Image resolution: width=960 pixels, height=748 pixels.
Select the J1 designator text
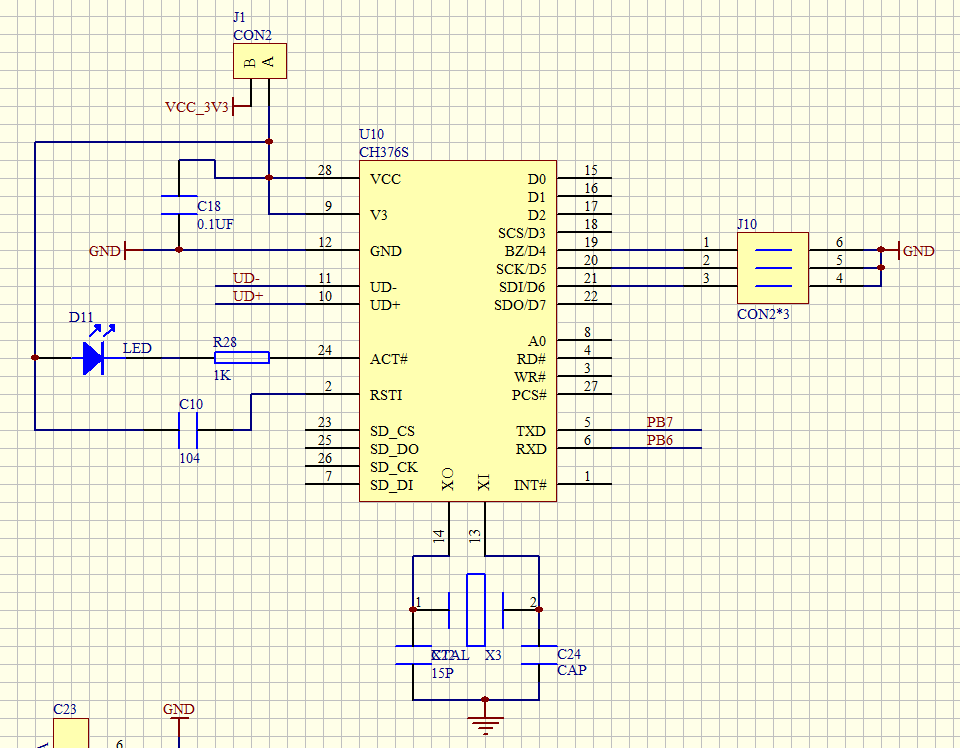[x=239, y=17]
